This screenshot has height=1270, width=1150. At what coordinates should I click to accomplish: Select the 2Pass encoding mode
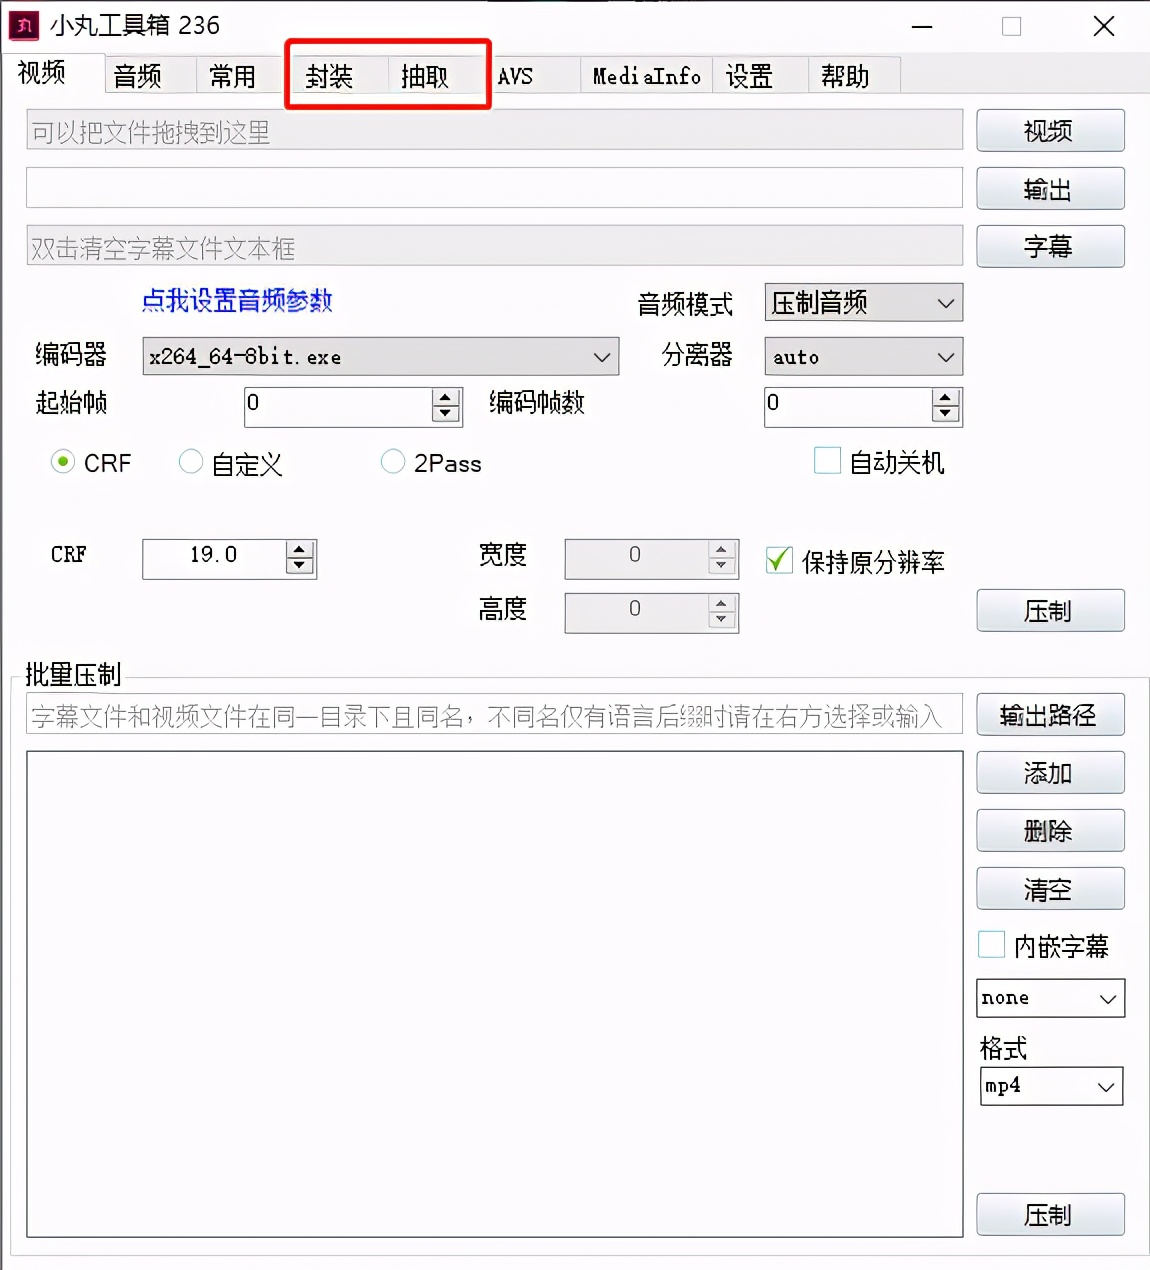click(x=393, y=462)
